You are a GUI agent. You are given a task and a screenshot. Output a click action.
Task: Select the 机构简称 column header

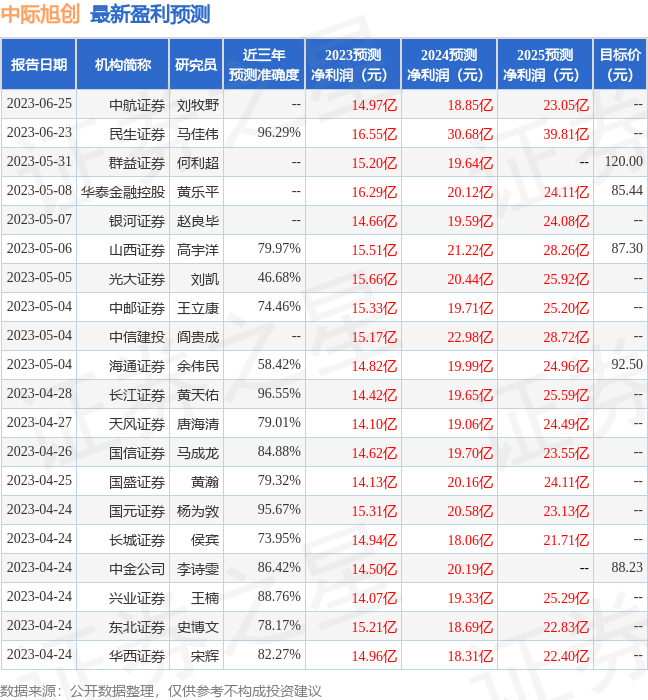click(x=123, y=64)
